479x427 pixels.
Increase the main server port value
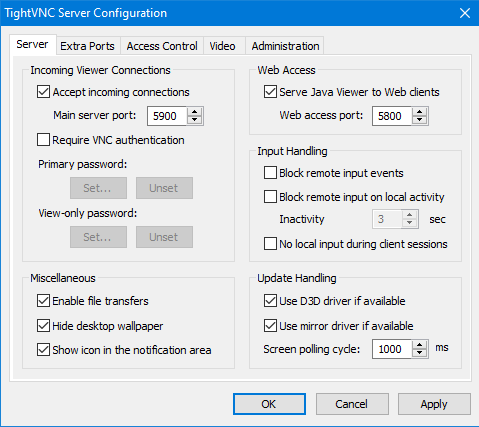pyautogui.click(x=194, y=112)
